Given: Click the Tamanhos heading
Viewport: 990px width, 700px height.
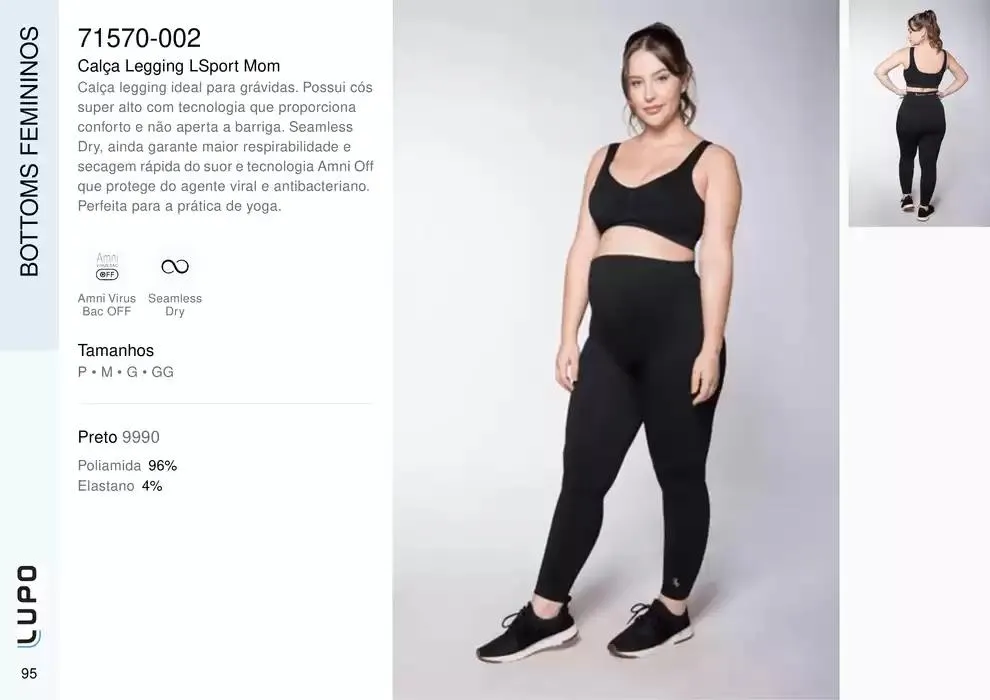Looking at the screenshot, I should pos(116,350).
